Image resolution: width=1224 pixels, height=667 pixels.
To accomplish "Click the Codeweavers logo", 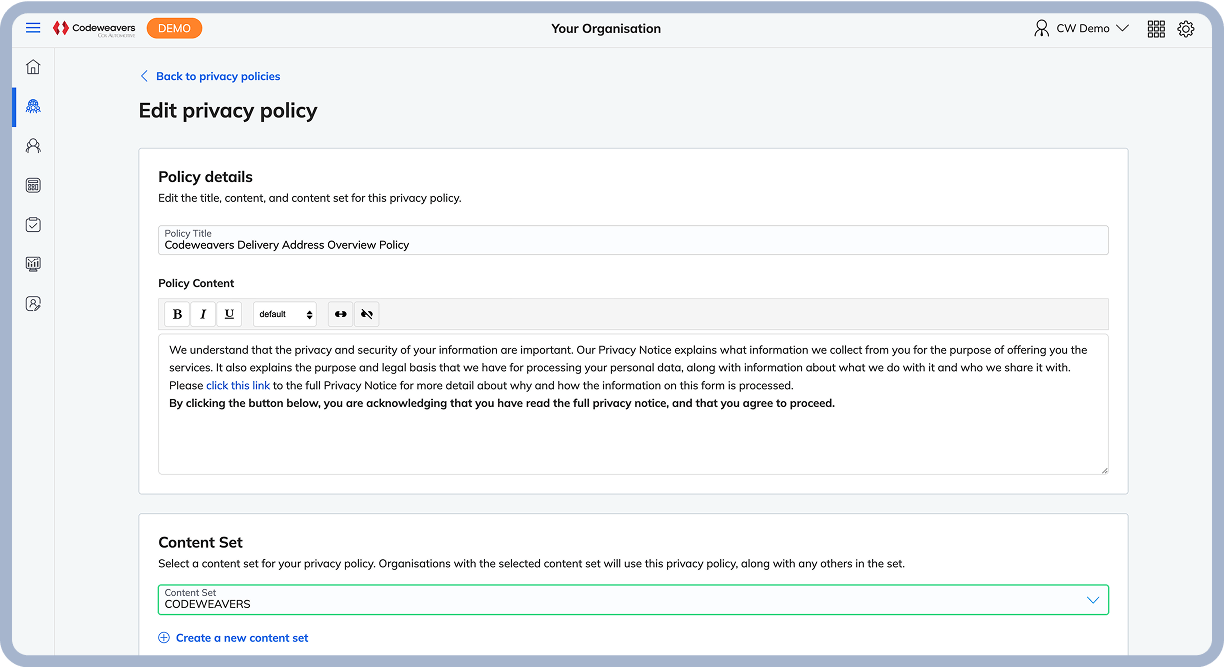I will click(94, 28).
